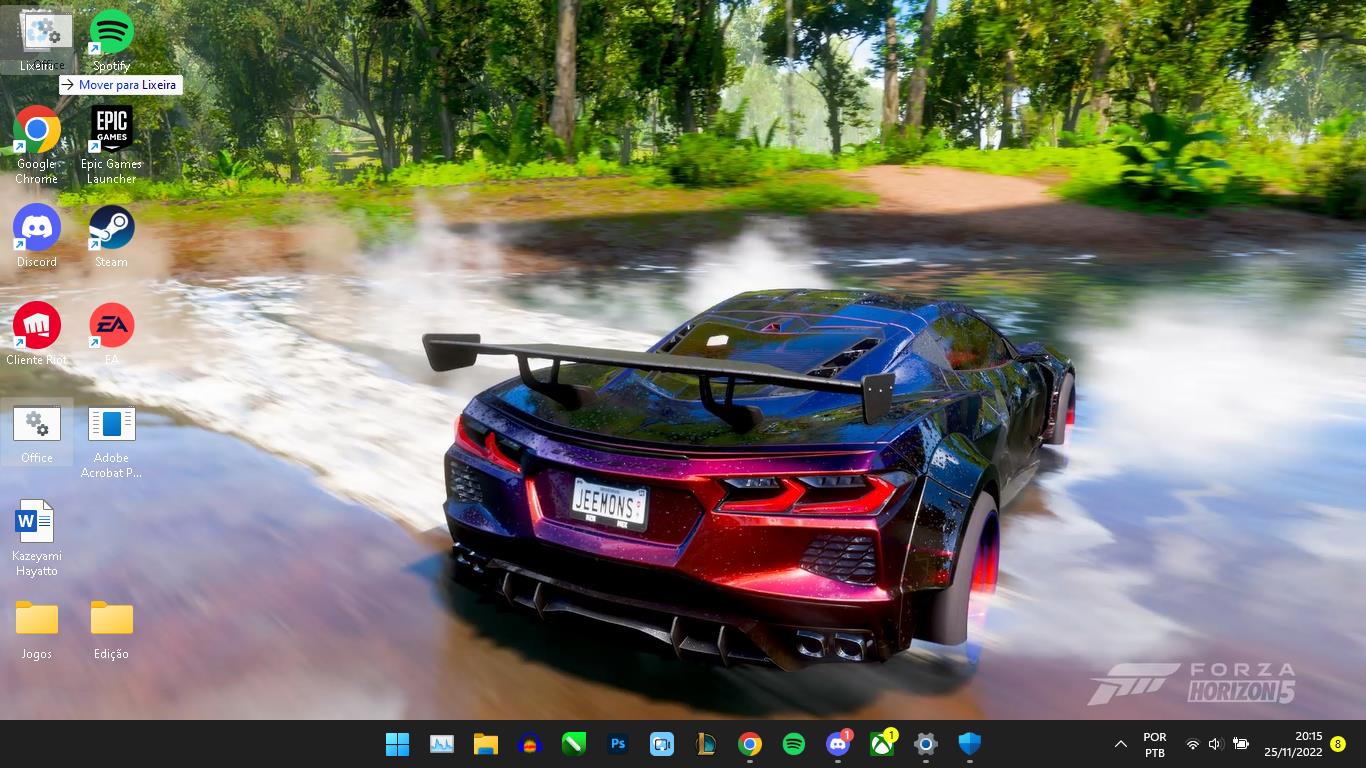Expand the hidden tray icons chevron

point(1121,744)
